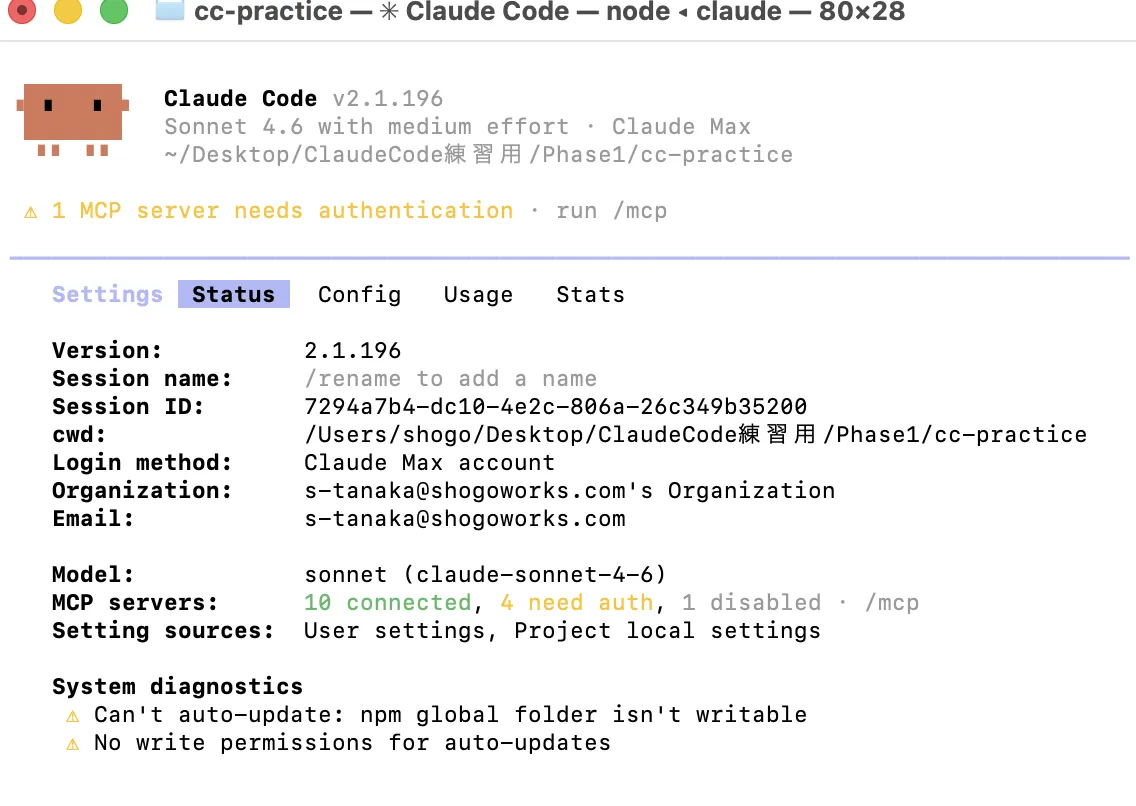Click the yellow minimize window button
This screenshot has height=806, width=1136.
[68, 11]
